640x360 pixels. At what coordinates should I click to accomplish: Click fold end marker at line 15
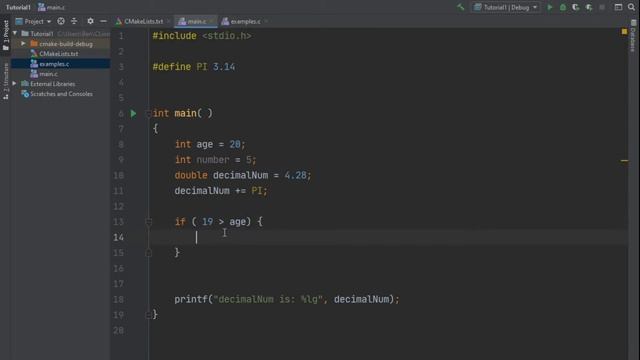[x=149, y=253]
